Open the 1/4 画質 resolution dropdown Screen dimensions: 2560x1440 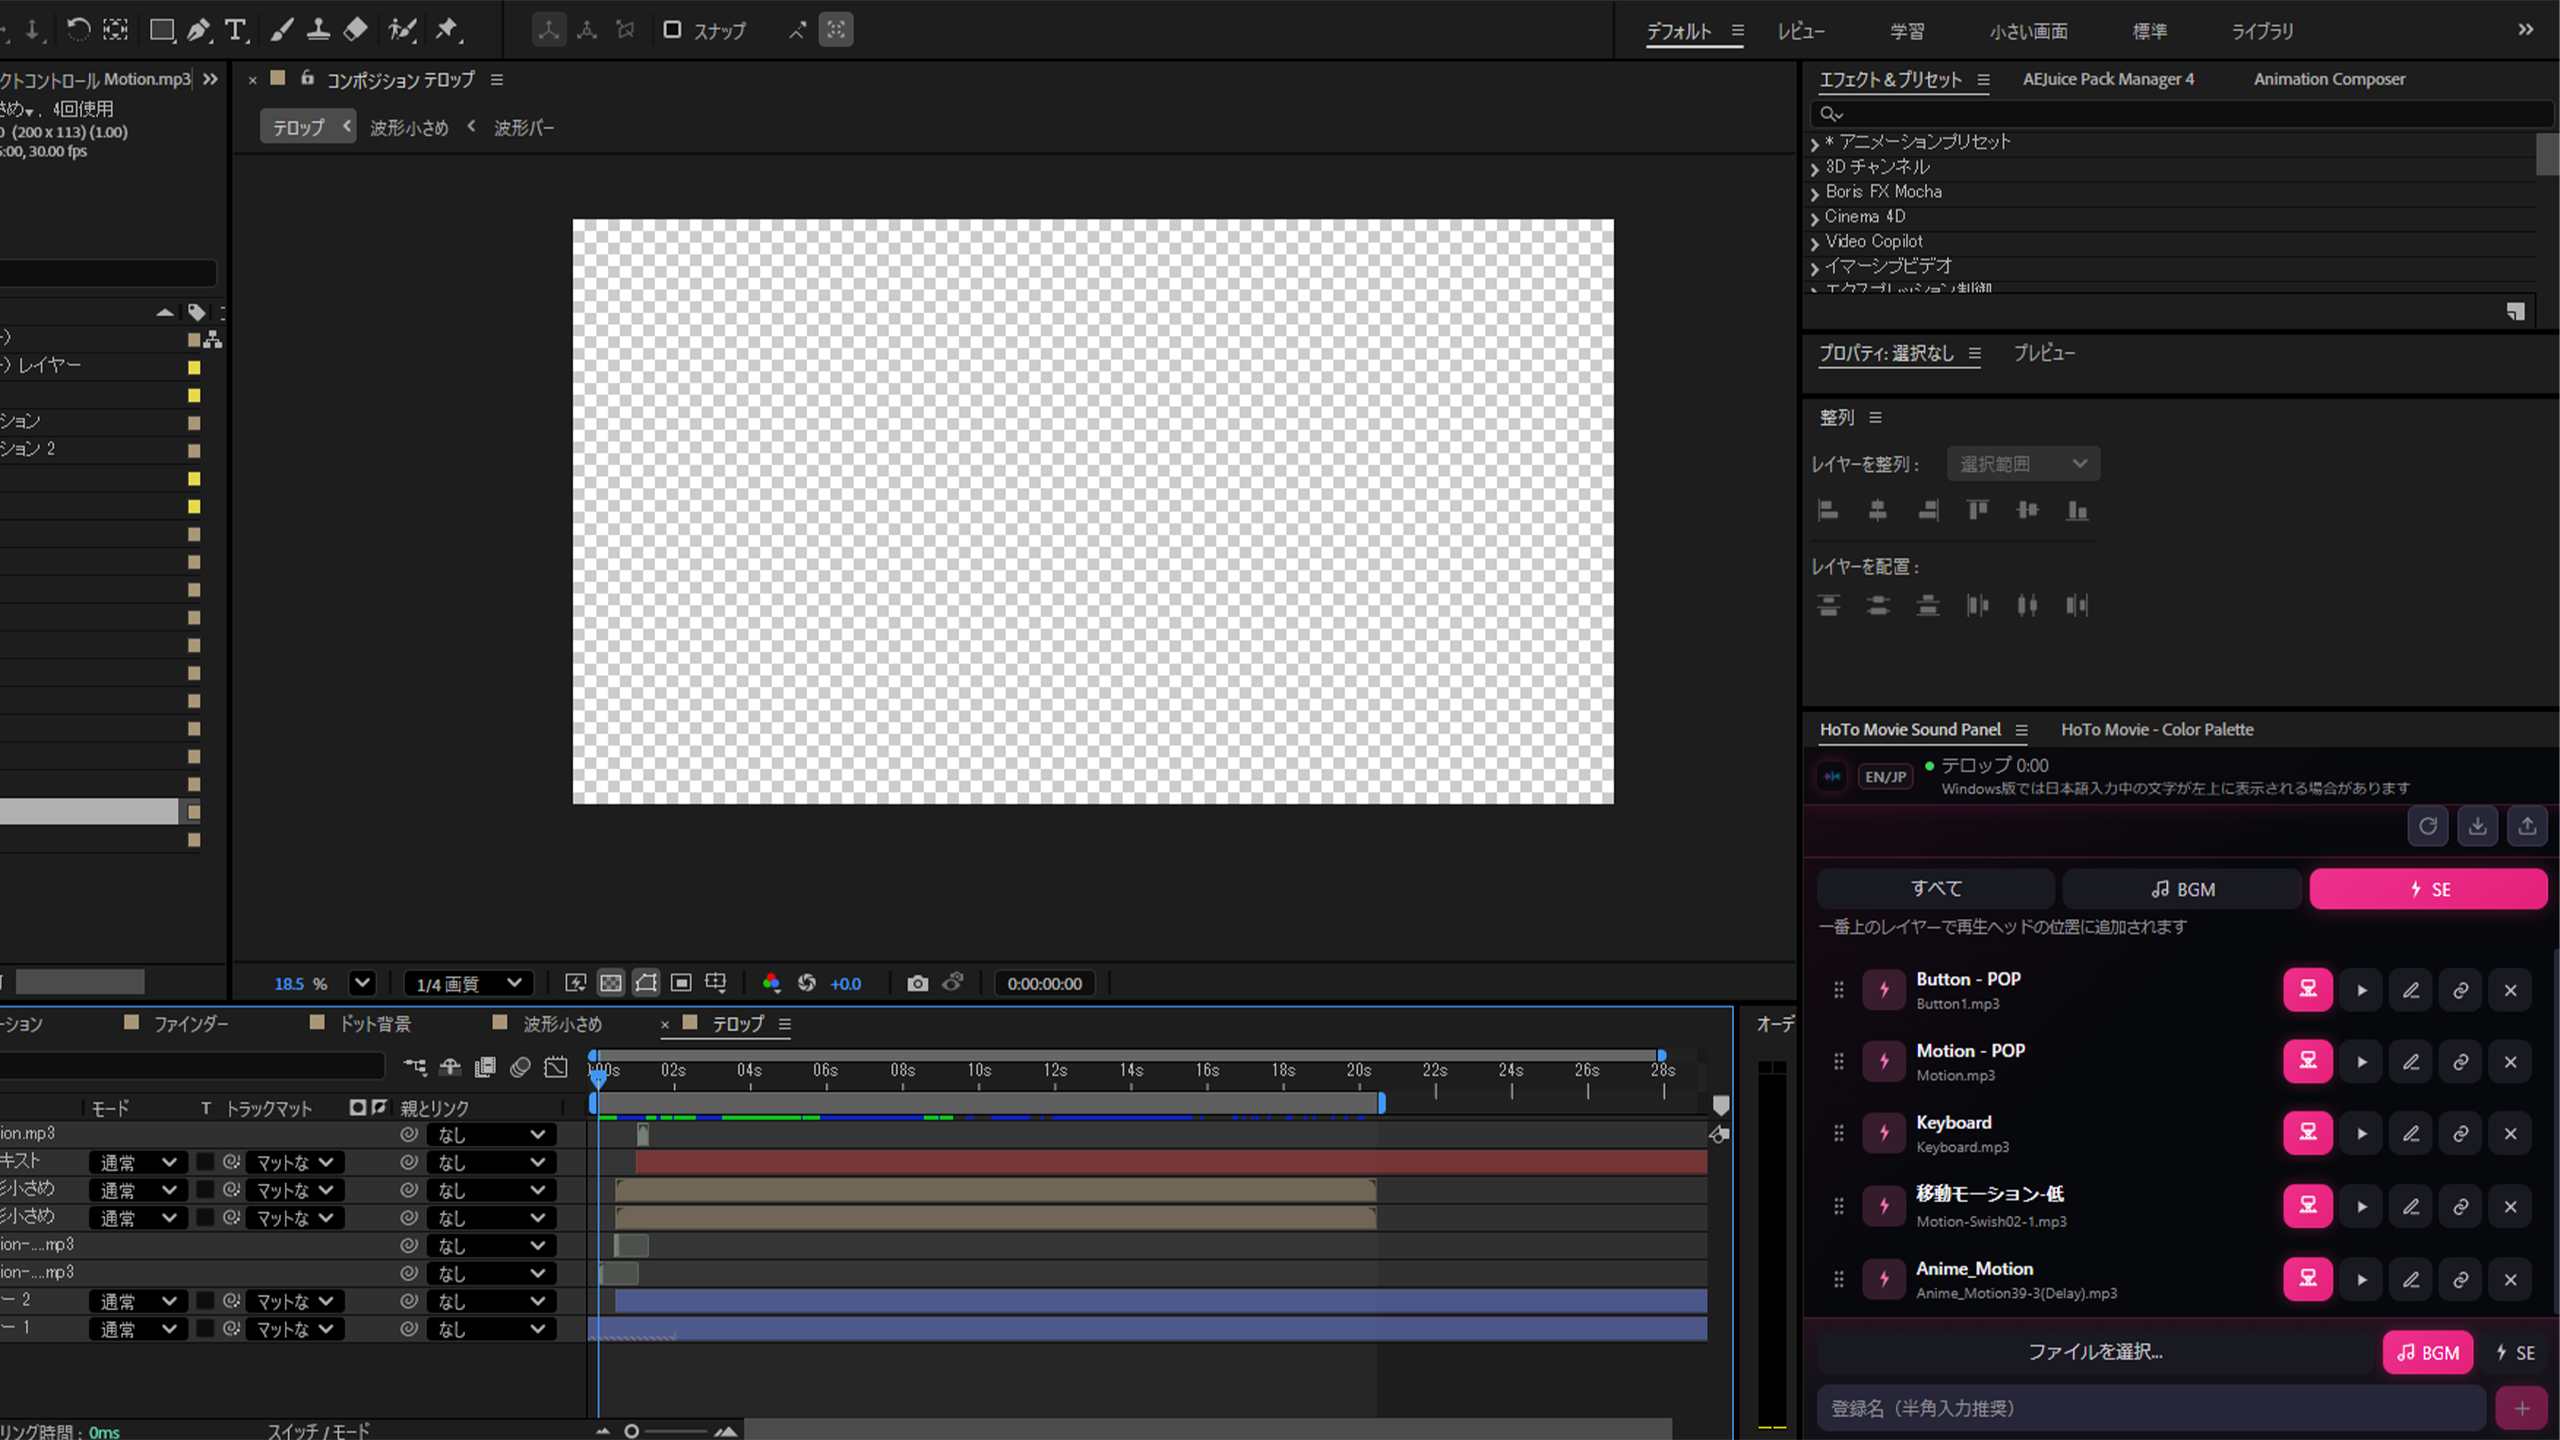tap(468, 984)
